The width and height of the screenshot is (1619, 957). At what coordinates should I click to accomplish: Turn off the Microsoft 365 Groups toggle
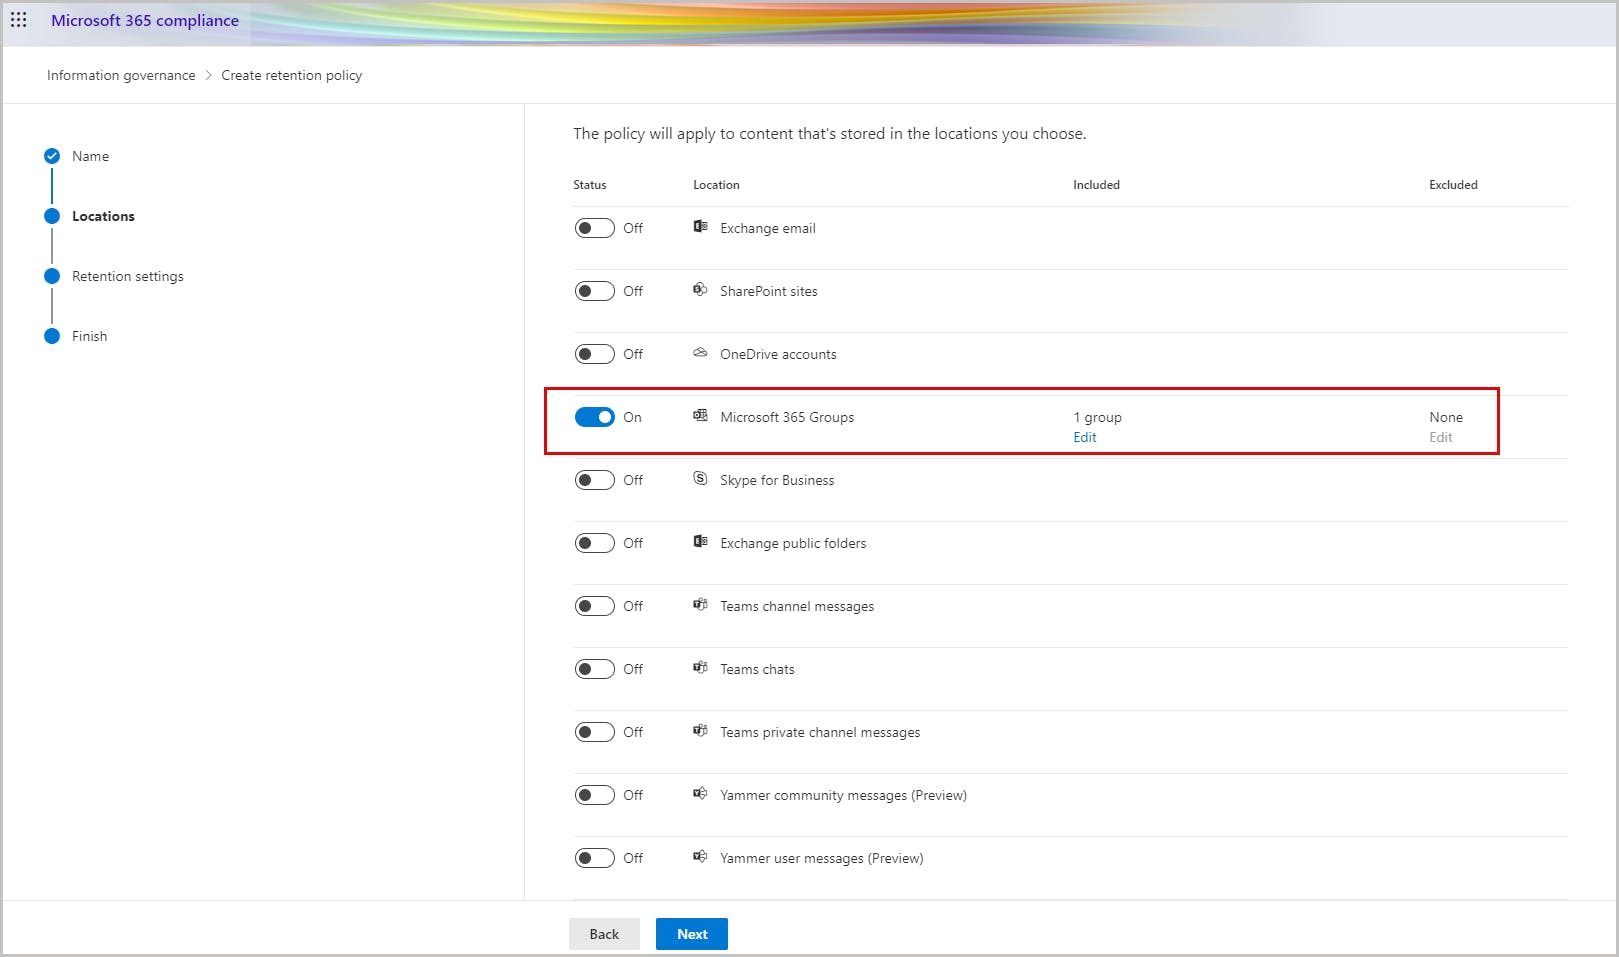(x=594, y=417)
